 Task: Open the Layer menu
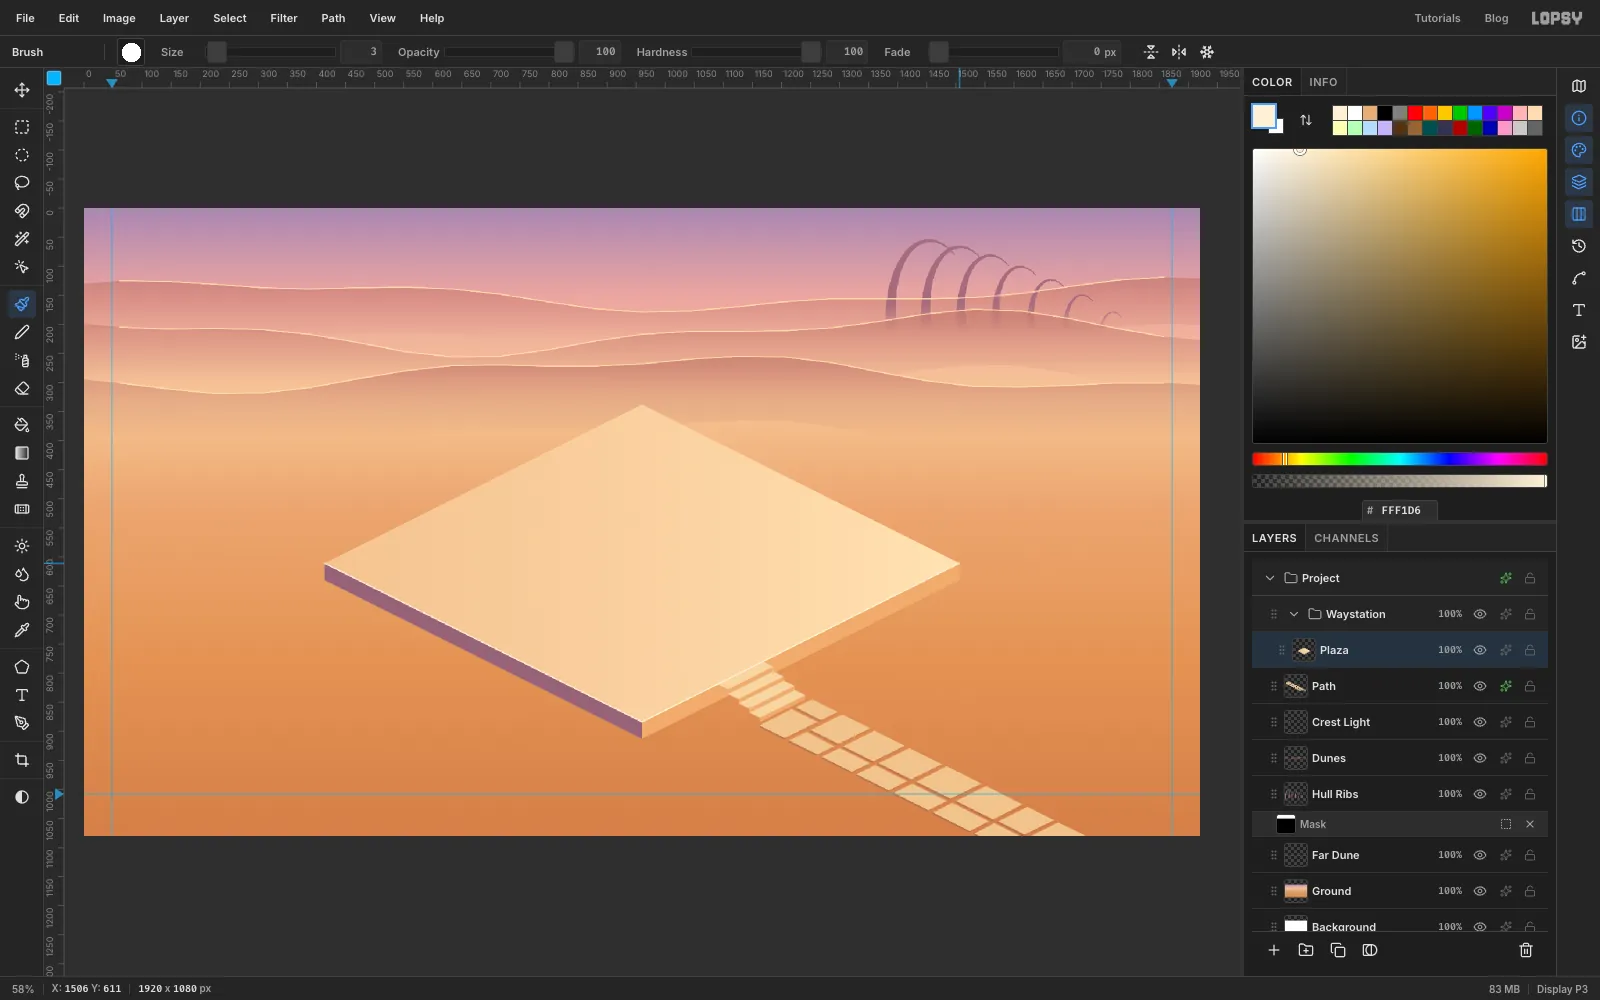[x=174, y=18]
